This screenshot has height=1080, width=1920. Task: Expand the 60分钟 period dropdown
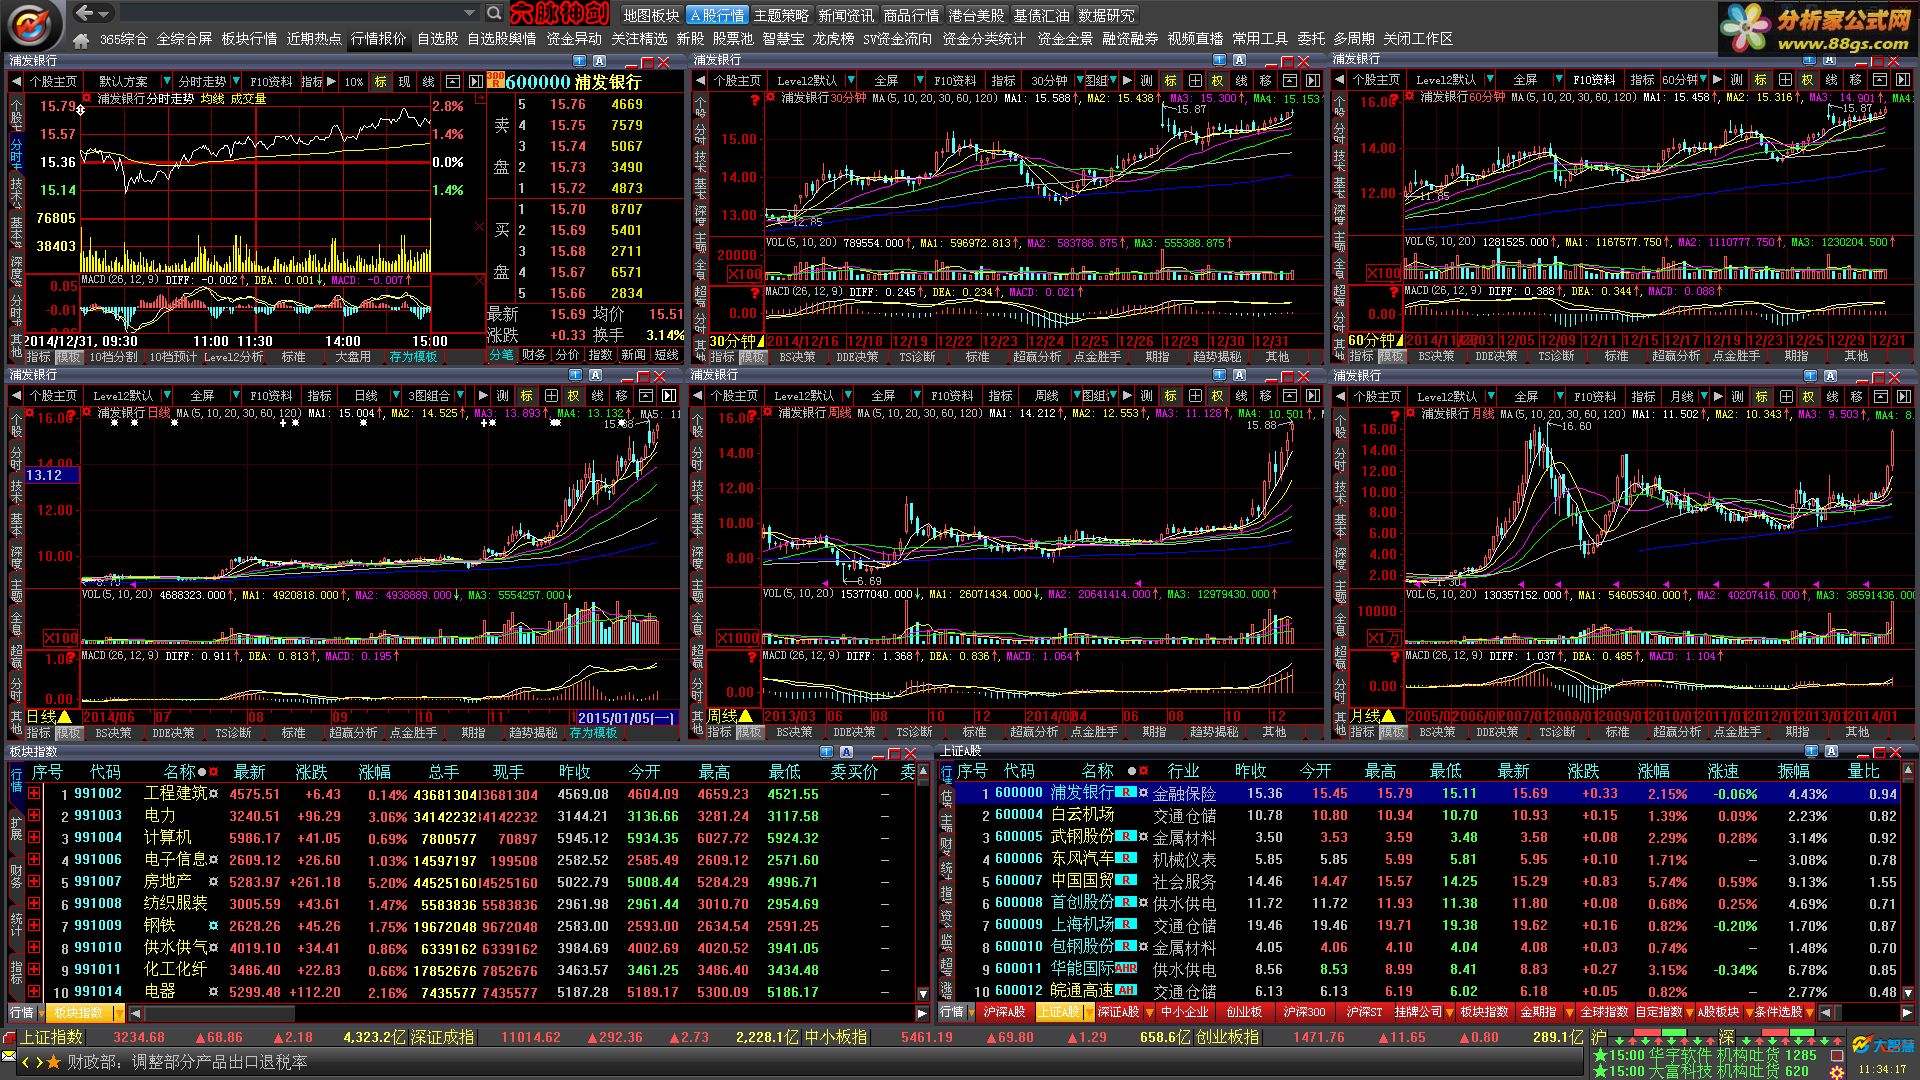pyautogui.click(x=1705, y=80)
